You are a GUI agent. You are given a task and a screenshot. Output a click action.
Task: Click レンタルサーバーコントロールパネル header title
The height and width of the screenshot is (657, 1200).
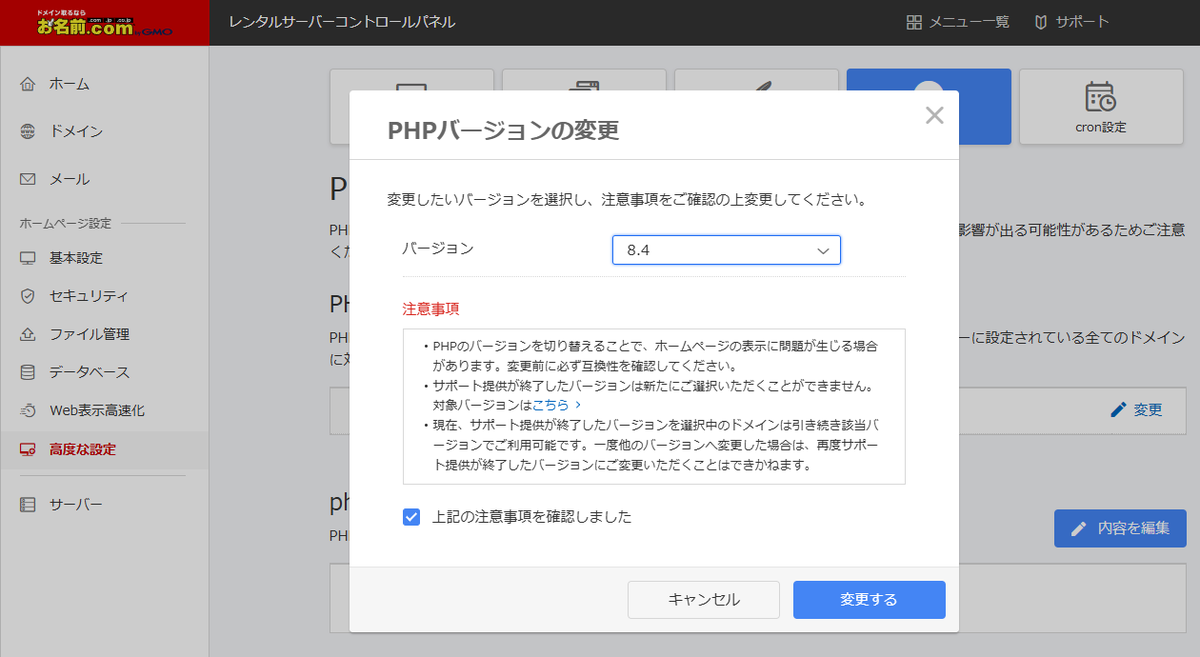342,22
